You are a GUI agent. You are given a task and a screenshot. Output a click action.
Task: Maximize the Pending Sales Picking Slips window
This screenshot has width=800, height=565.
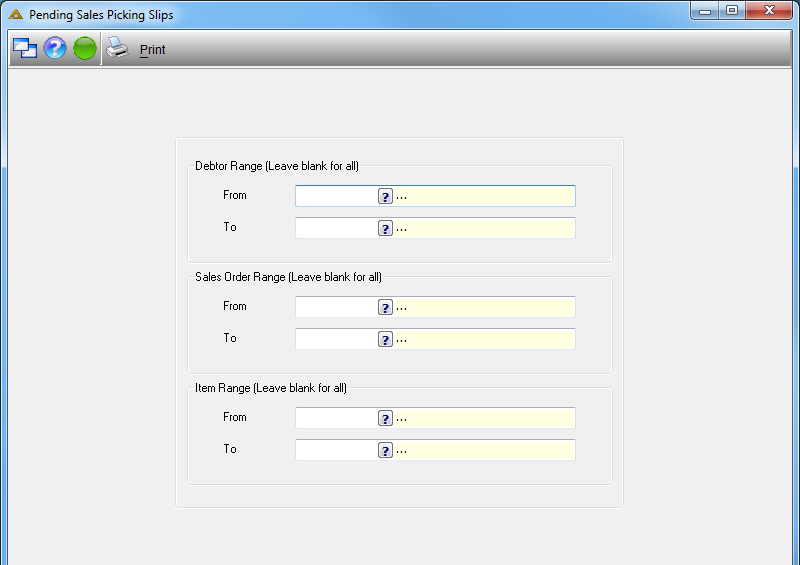pos(732,10)
